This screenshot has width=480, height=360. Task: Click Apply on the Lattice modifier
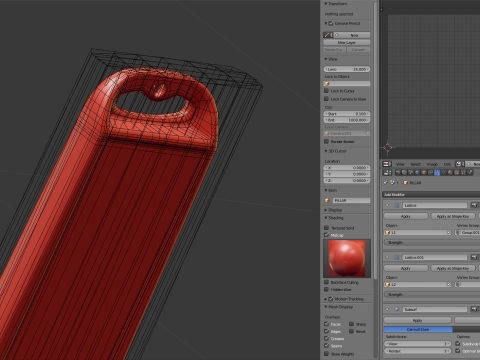(x=406, y=216)
